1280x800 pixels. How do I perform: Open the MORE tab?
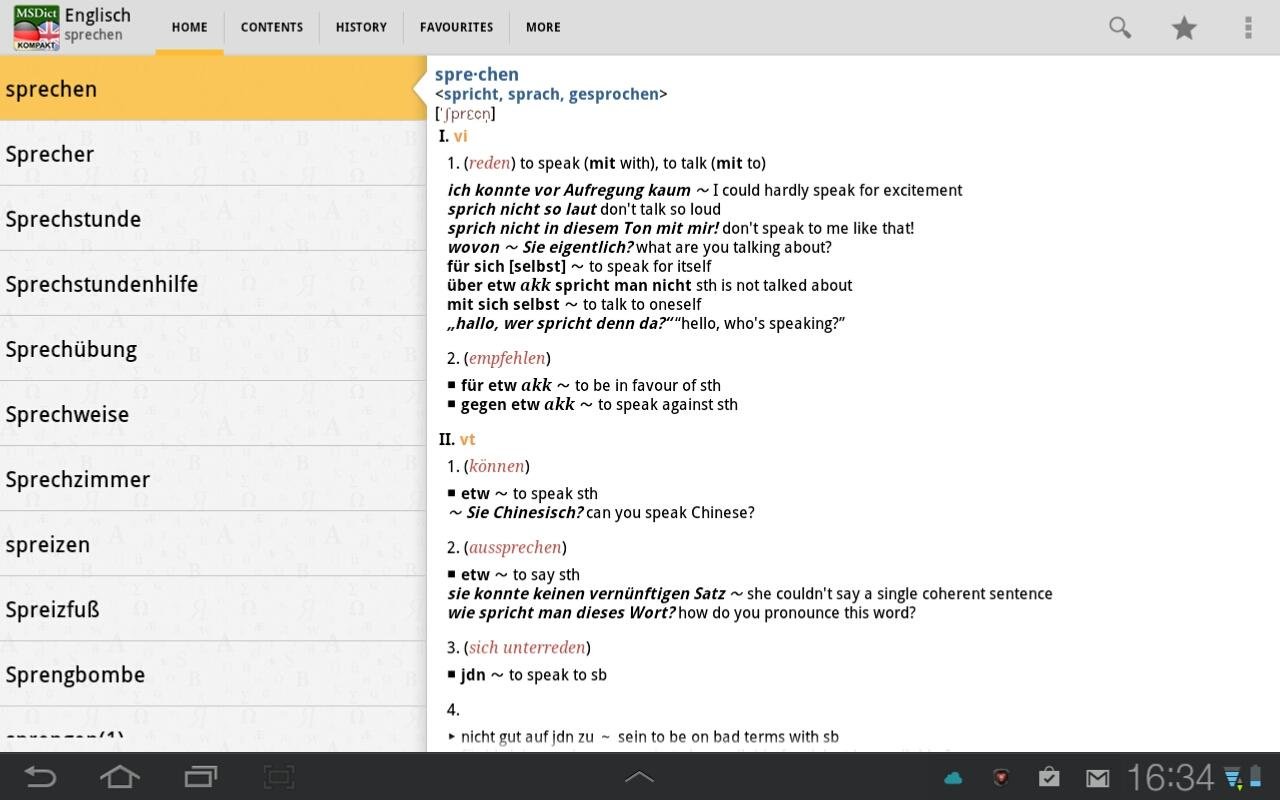tap(543, 27)
